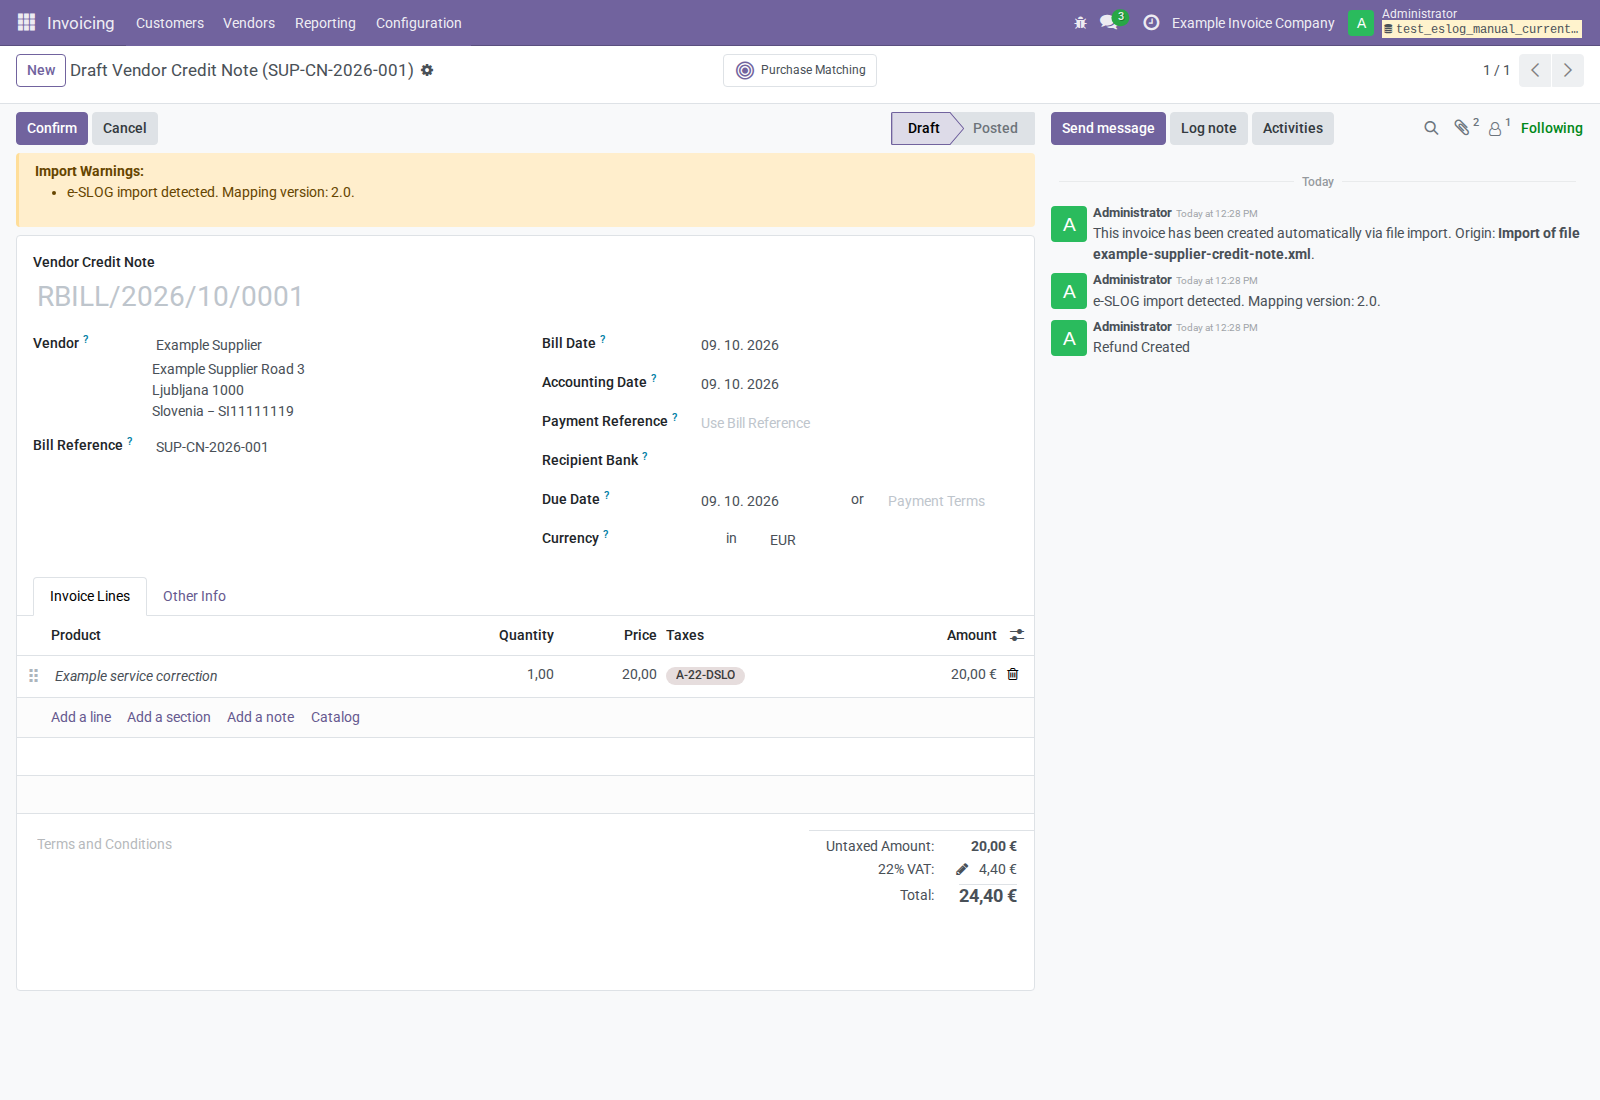Image resolution: width=1600 pixels, height=1100 pixels.
Task: Select the Invoice Lines tab
Action: pyautogui.click(x=90, y=596)
